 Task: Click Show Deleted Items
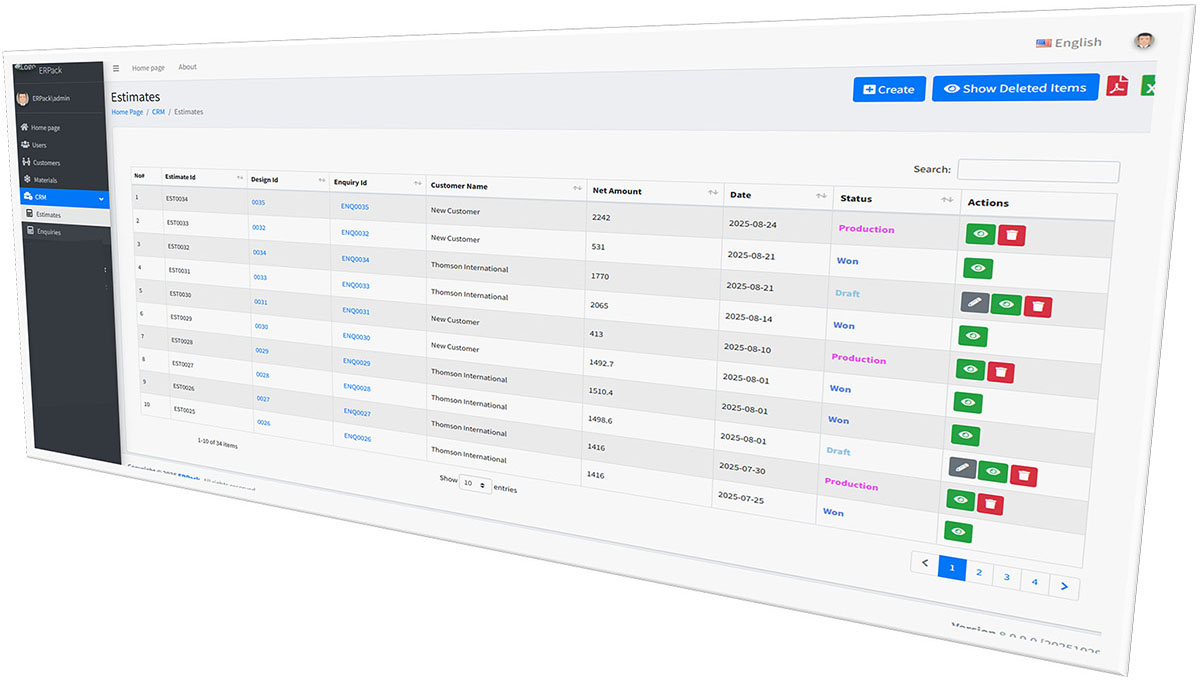[1015, 88]
